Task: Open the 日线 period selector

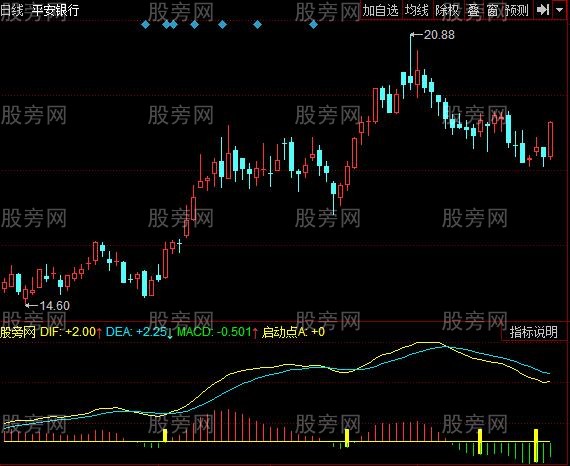Action: click(x=11, y=10)
